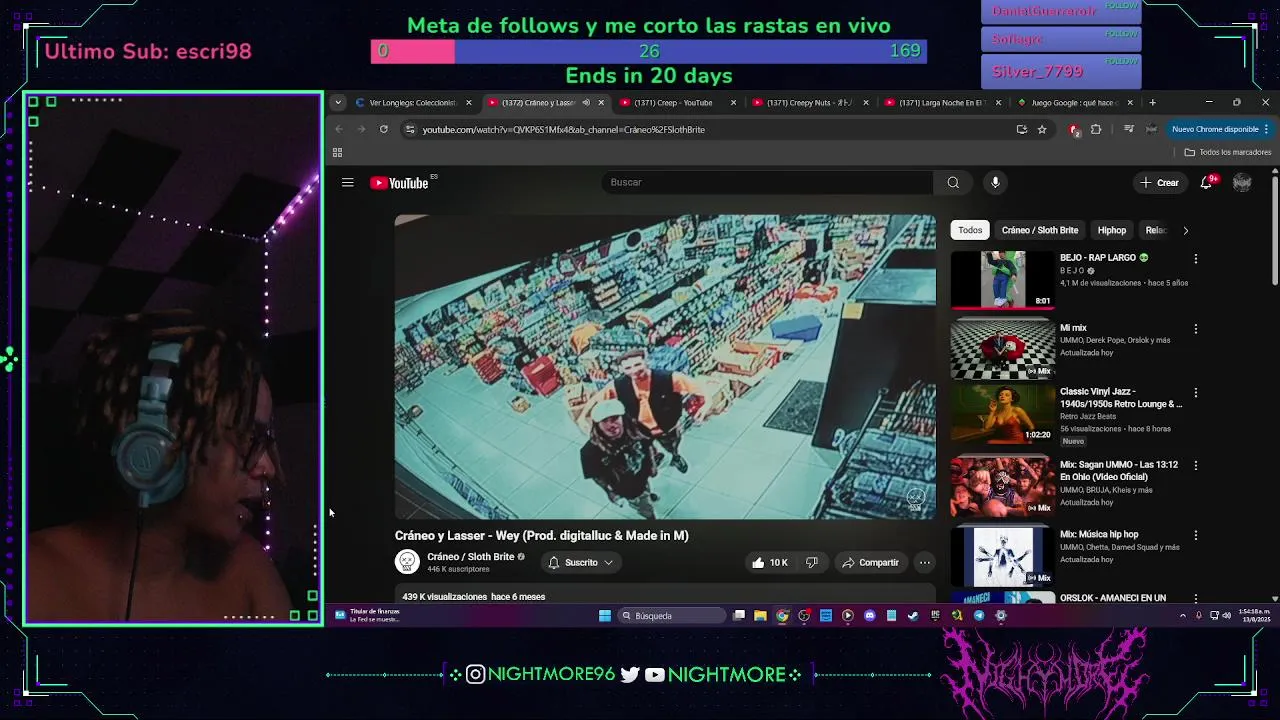Bookmark this page with star icon
Screen dimensions: 1280x720
tap(1042, 129)
